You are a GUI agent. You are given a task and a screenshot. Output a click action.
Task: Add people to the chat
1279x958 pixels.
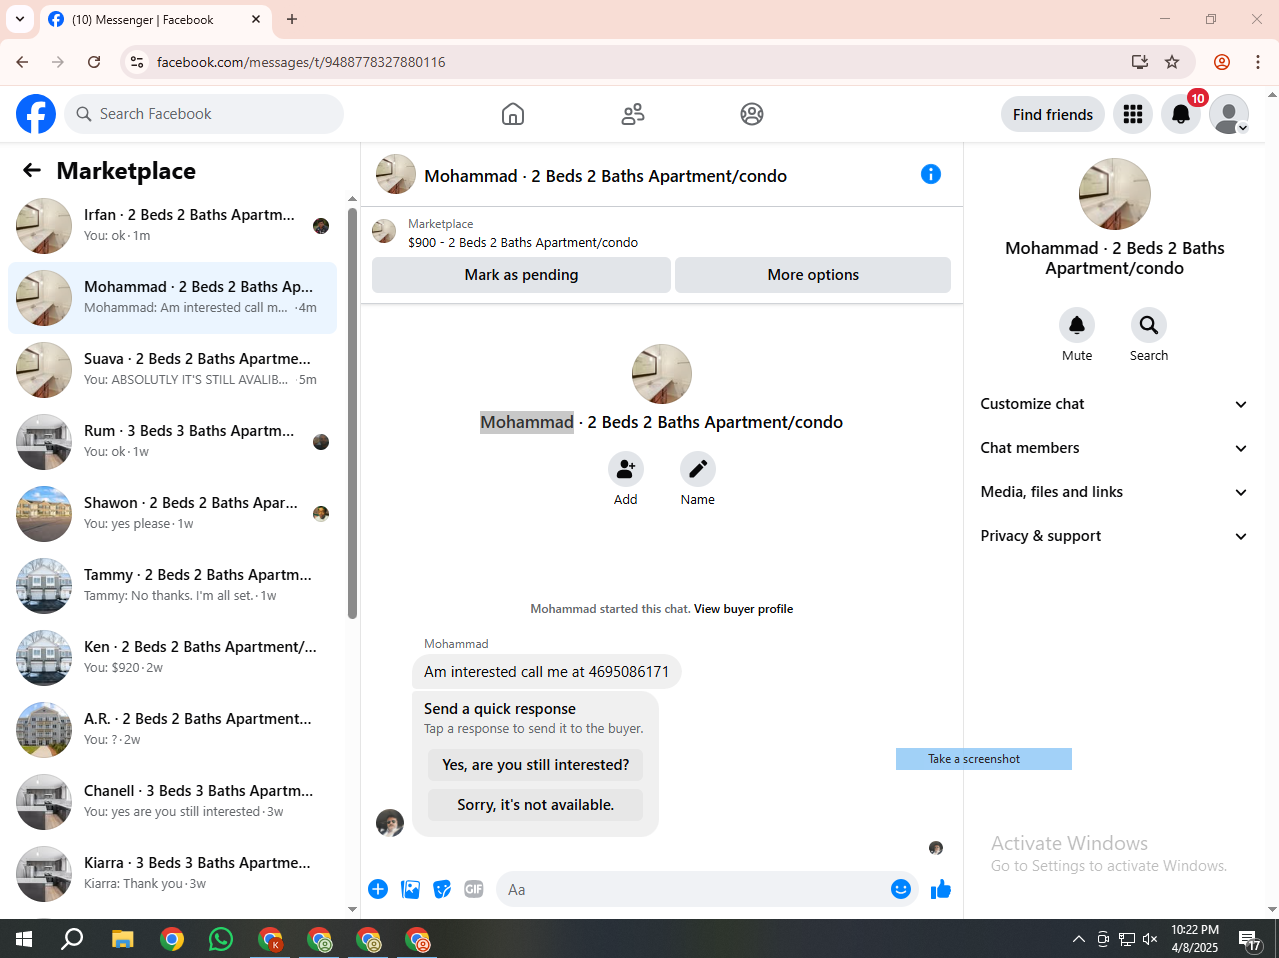[x=626, y=469]
